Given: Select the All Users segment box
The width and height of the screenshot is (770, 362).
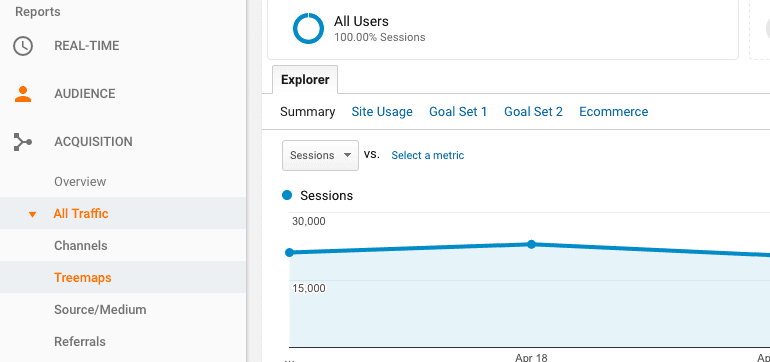Looking at the screenshot, I should click(503, 29).
